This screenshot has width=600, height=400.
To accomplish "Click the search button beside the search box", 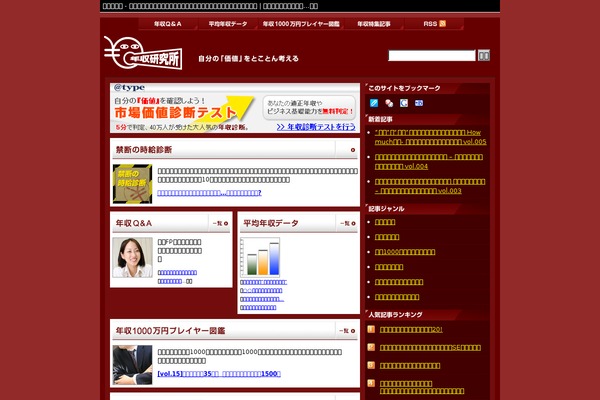I will pos(484,56).
